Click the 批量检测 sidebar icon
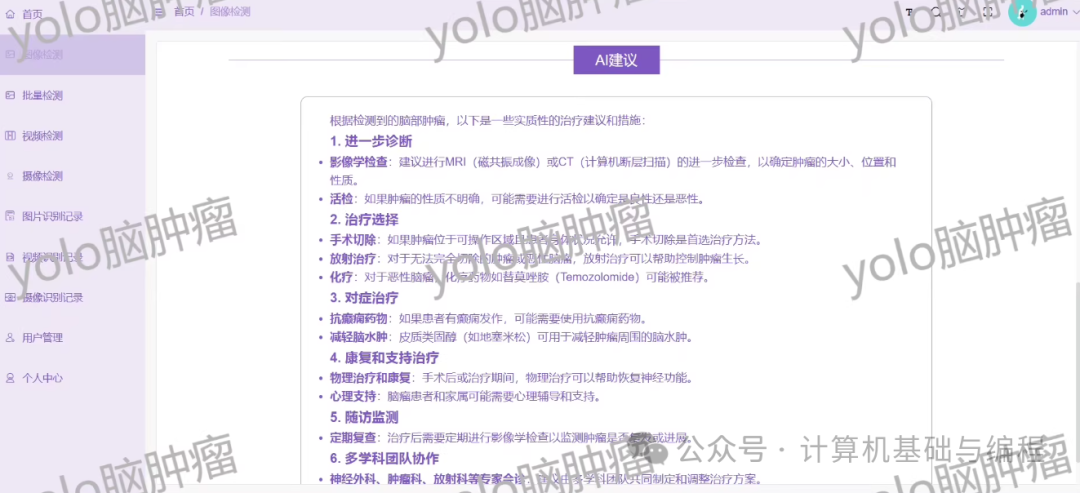The width and height of the screenshot is (1080, 493). click(10, 95)
